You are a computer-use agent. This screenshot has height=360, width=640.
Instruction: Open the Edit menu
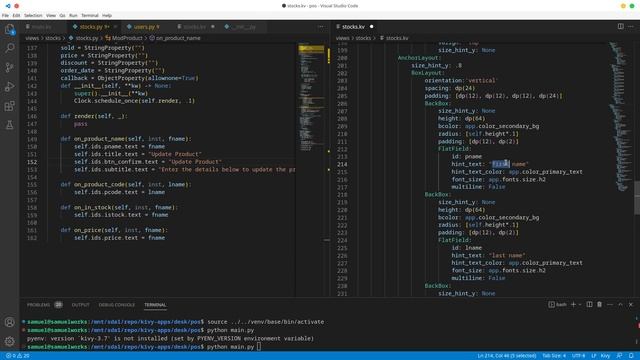click(16, 16)
